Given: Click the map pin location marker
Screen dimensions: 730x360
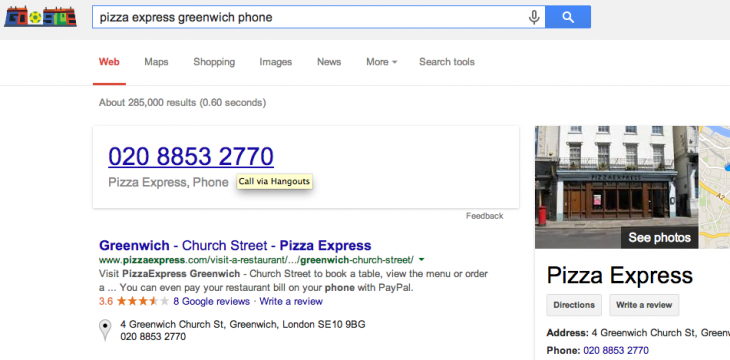Looking at the screenshot, I should 106,330.
